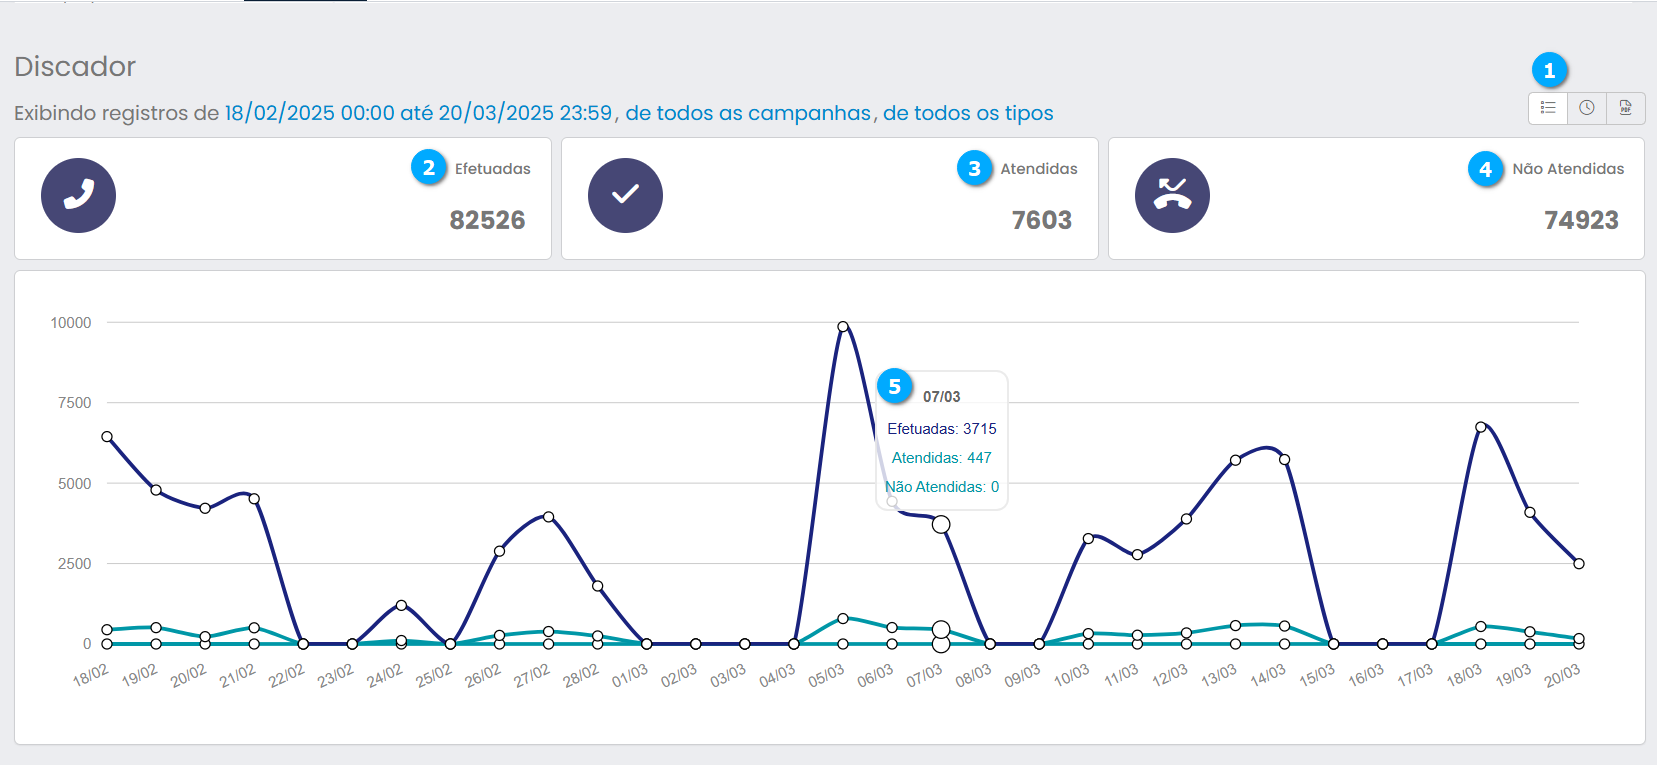
Task: Click blue annotation badge number 1
Action: pyautogui.click(x=1549, y=70)
